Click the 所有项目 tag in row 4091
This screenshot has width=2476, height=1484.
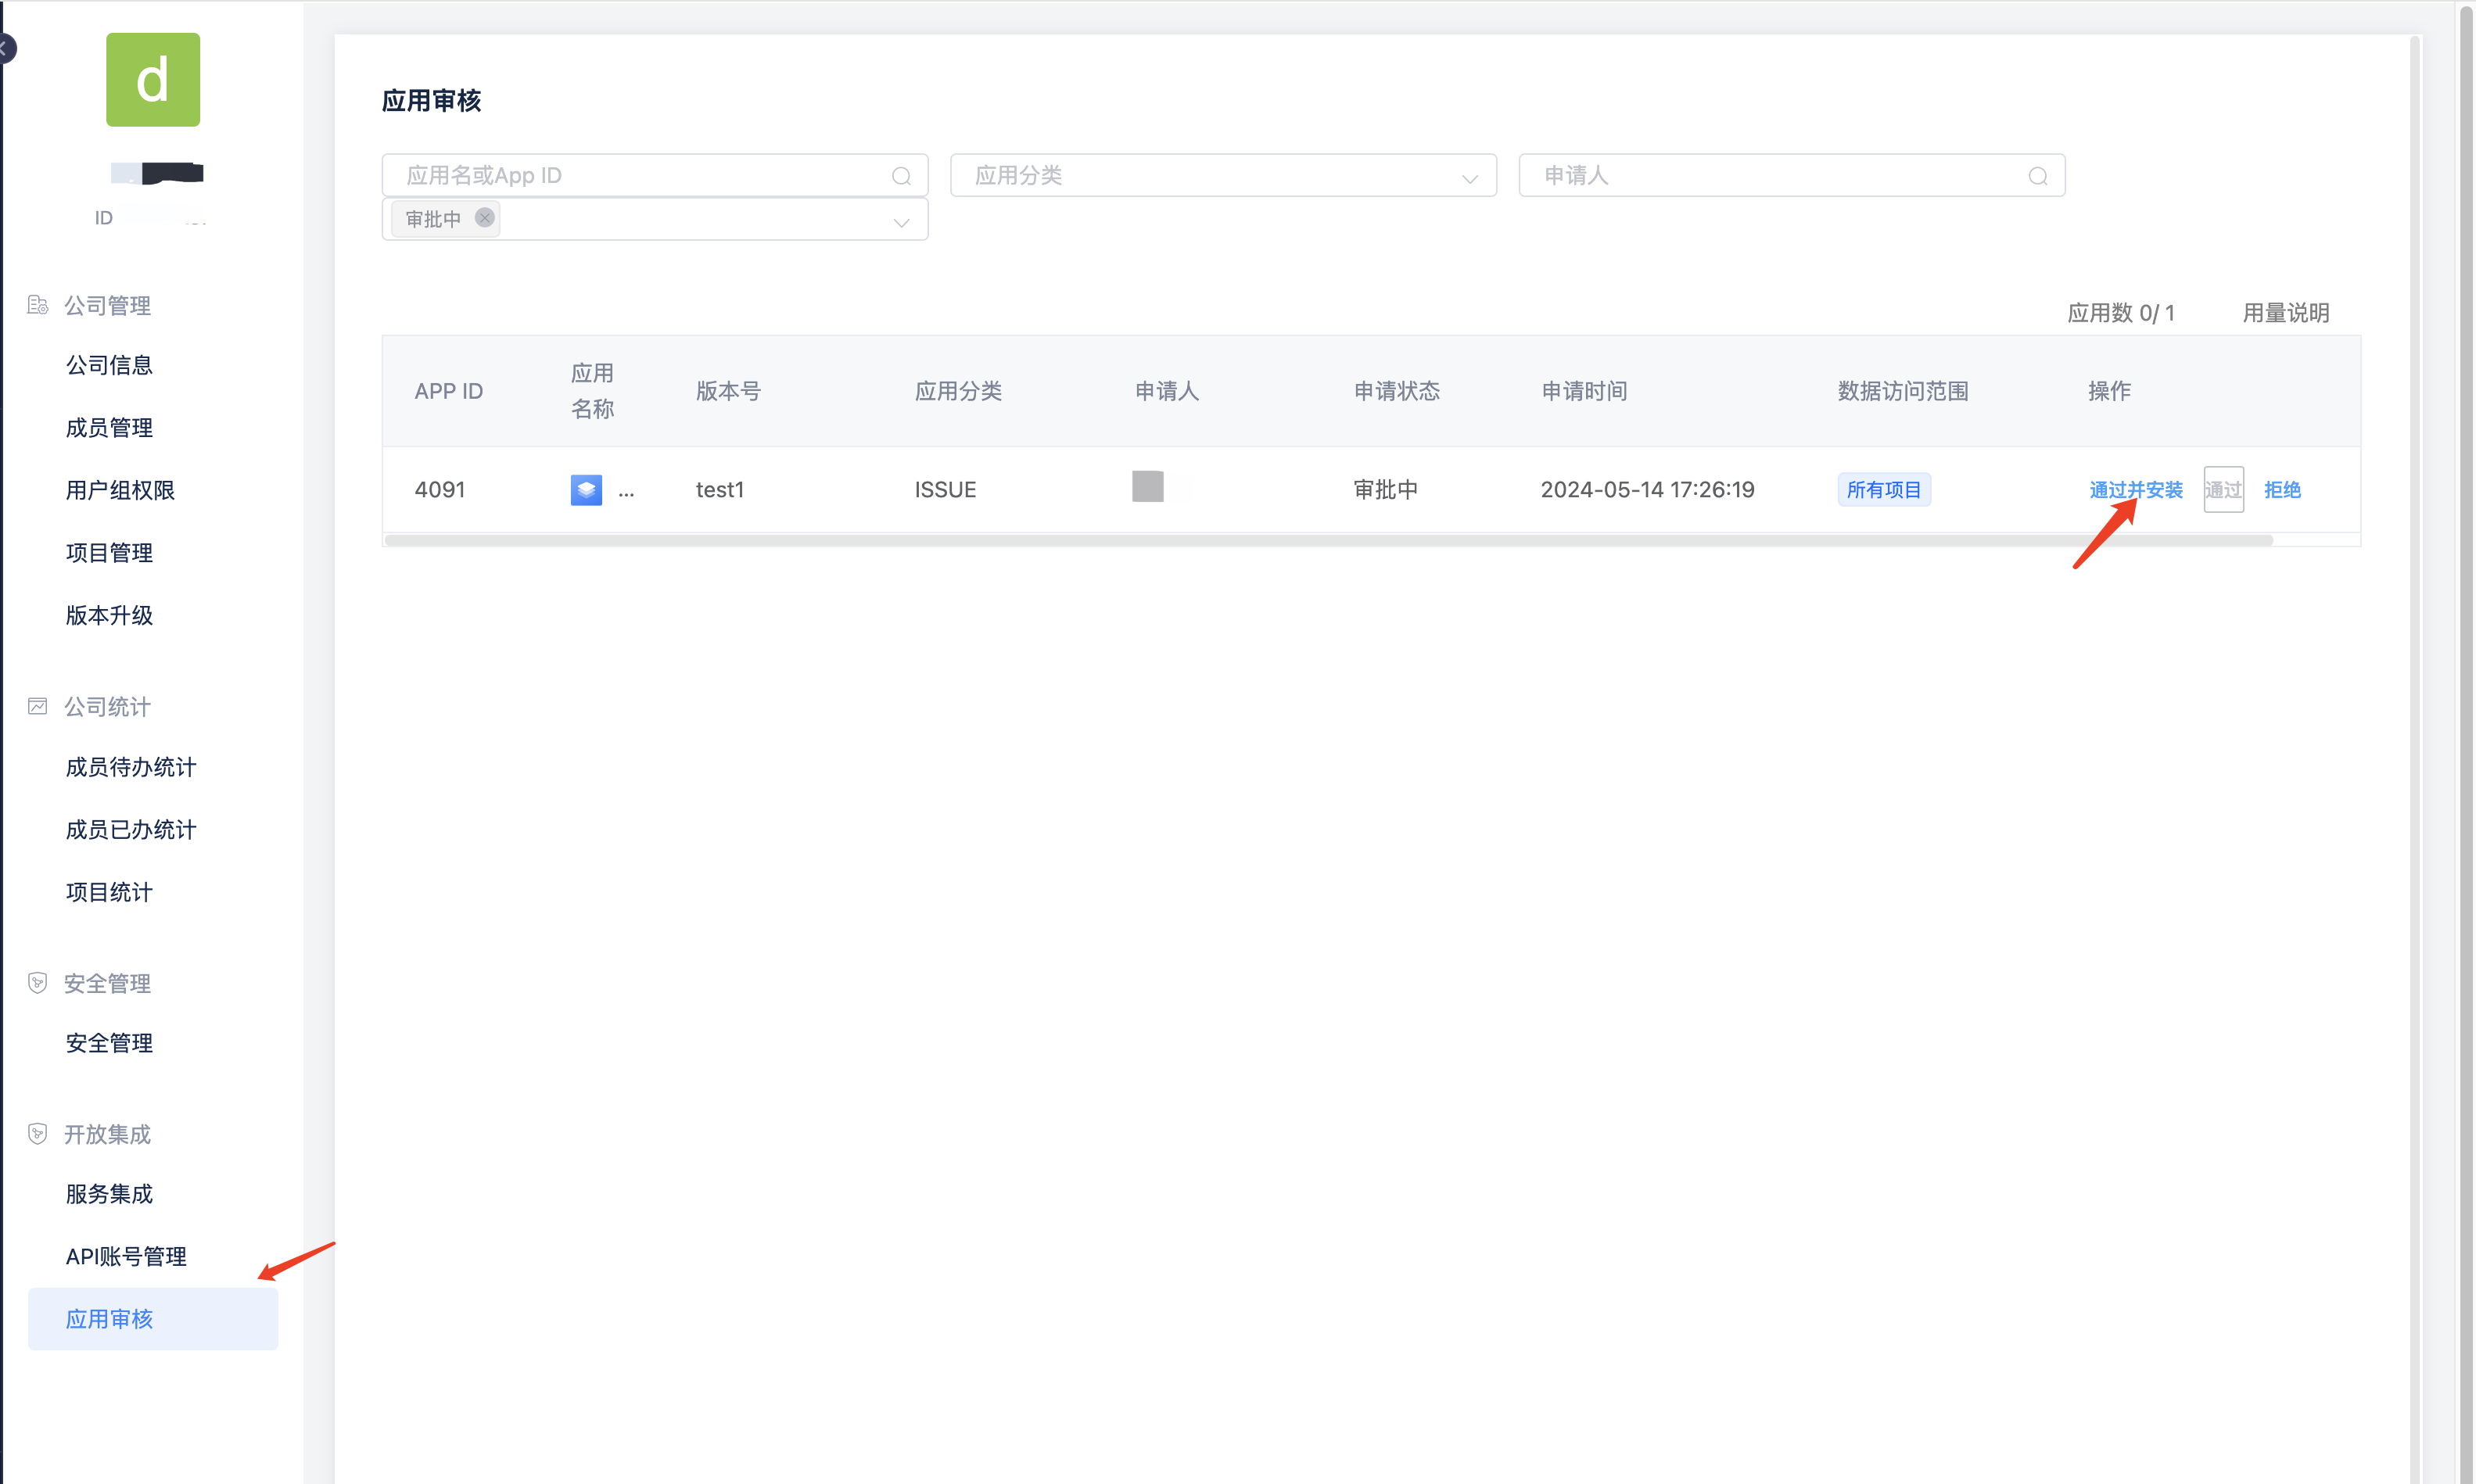(1884, 490)
